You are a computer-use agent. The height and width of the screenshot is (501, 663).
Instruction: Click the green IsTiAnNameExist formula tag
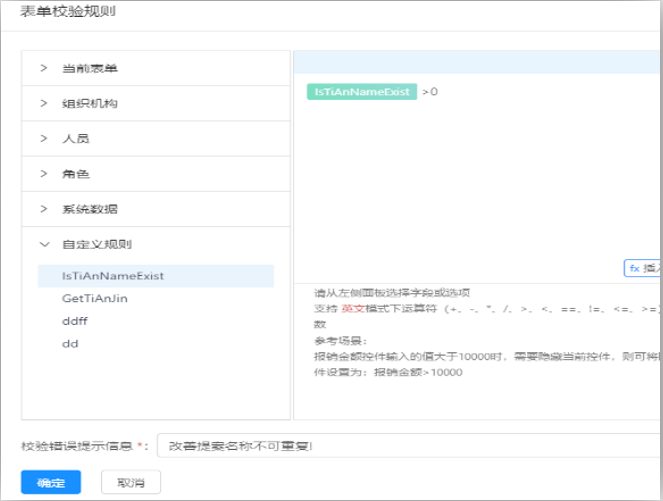pyautogui.click(x=360, y=92)
